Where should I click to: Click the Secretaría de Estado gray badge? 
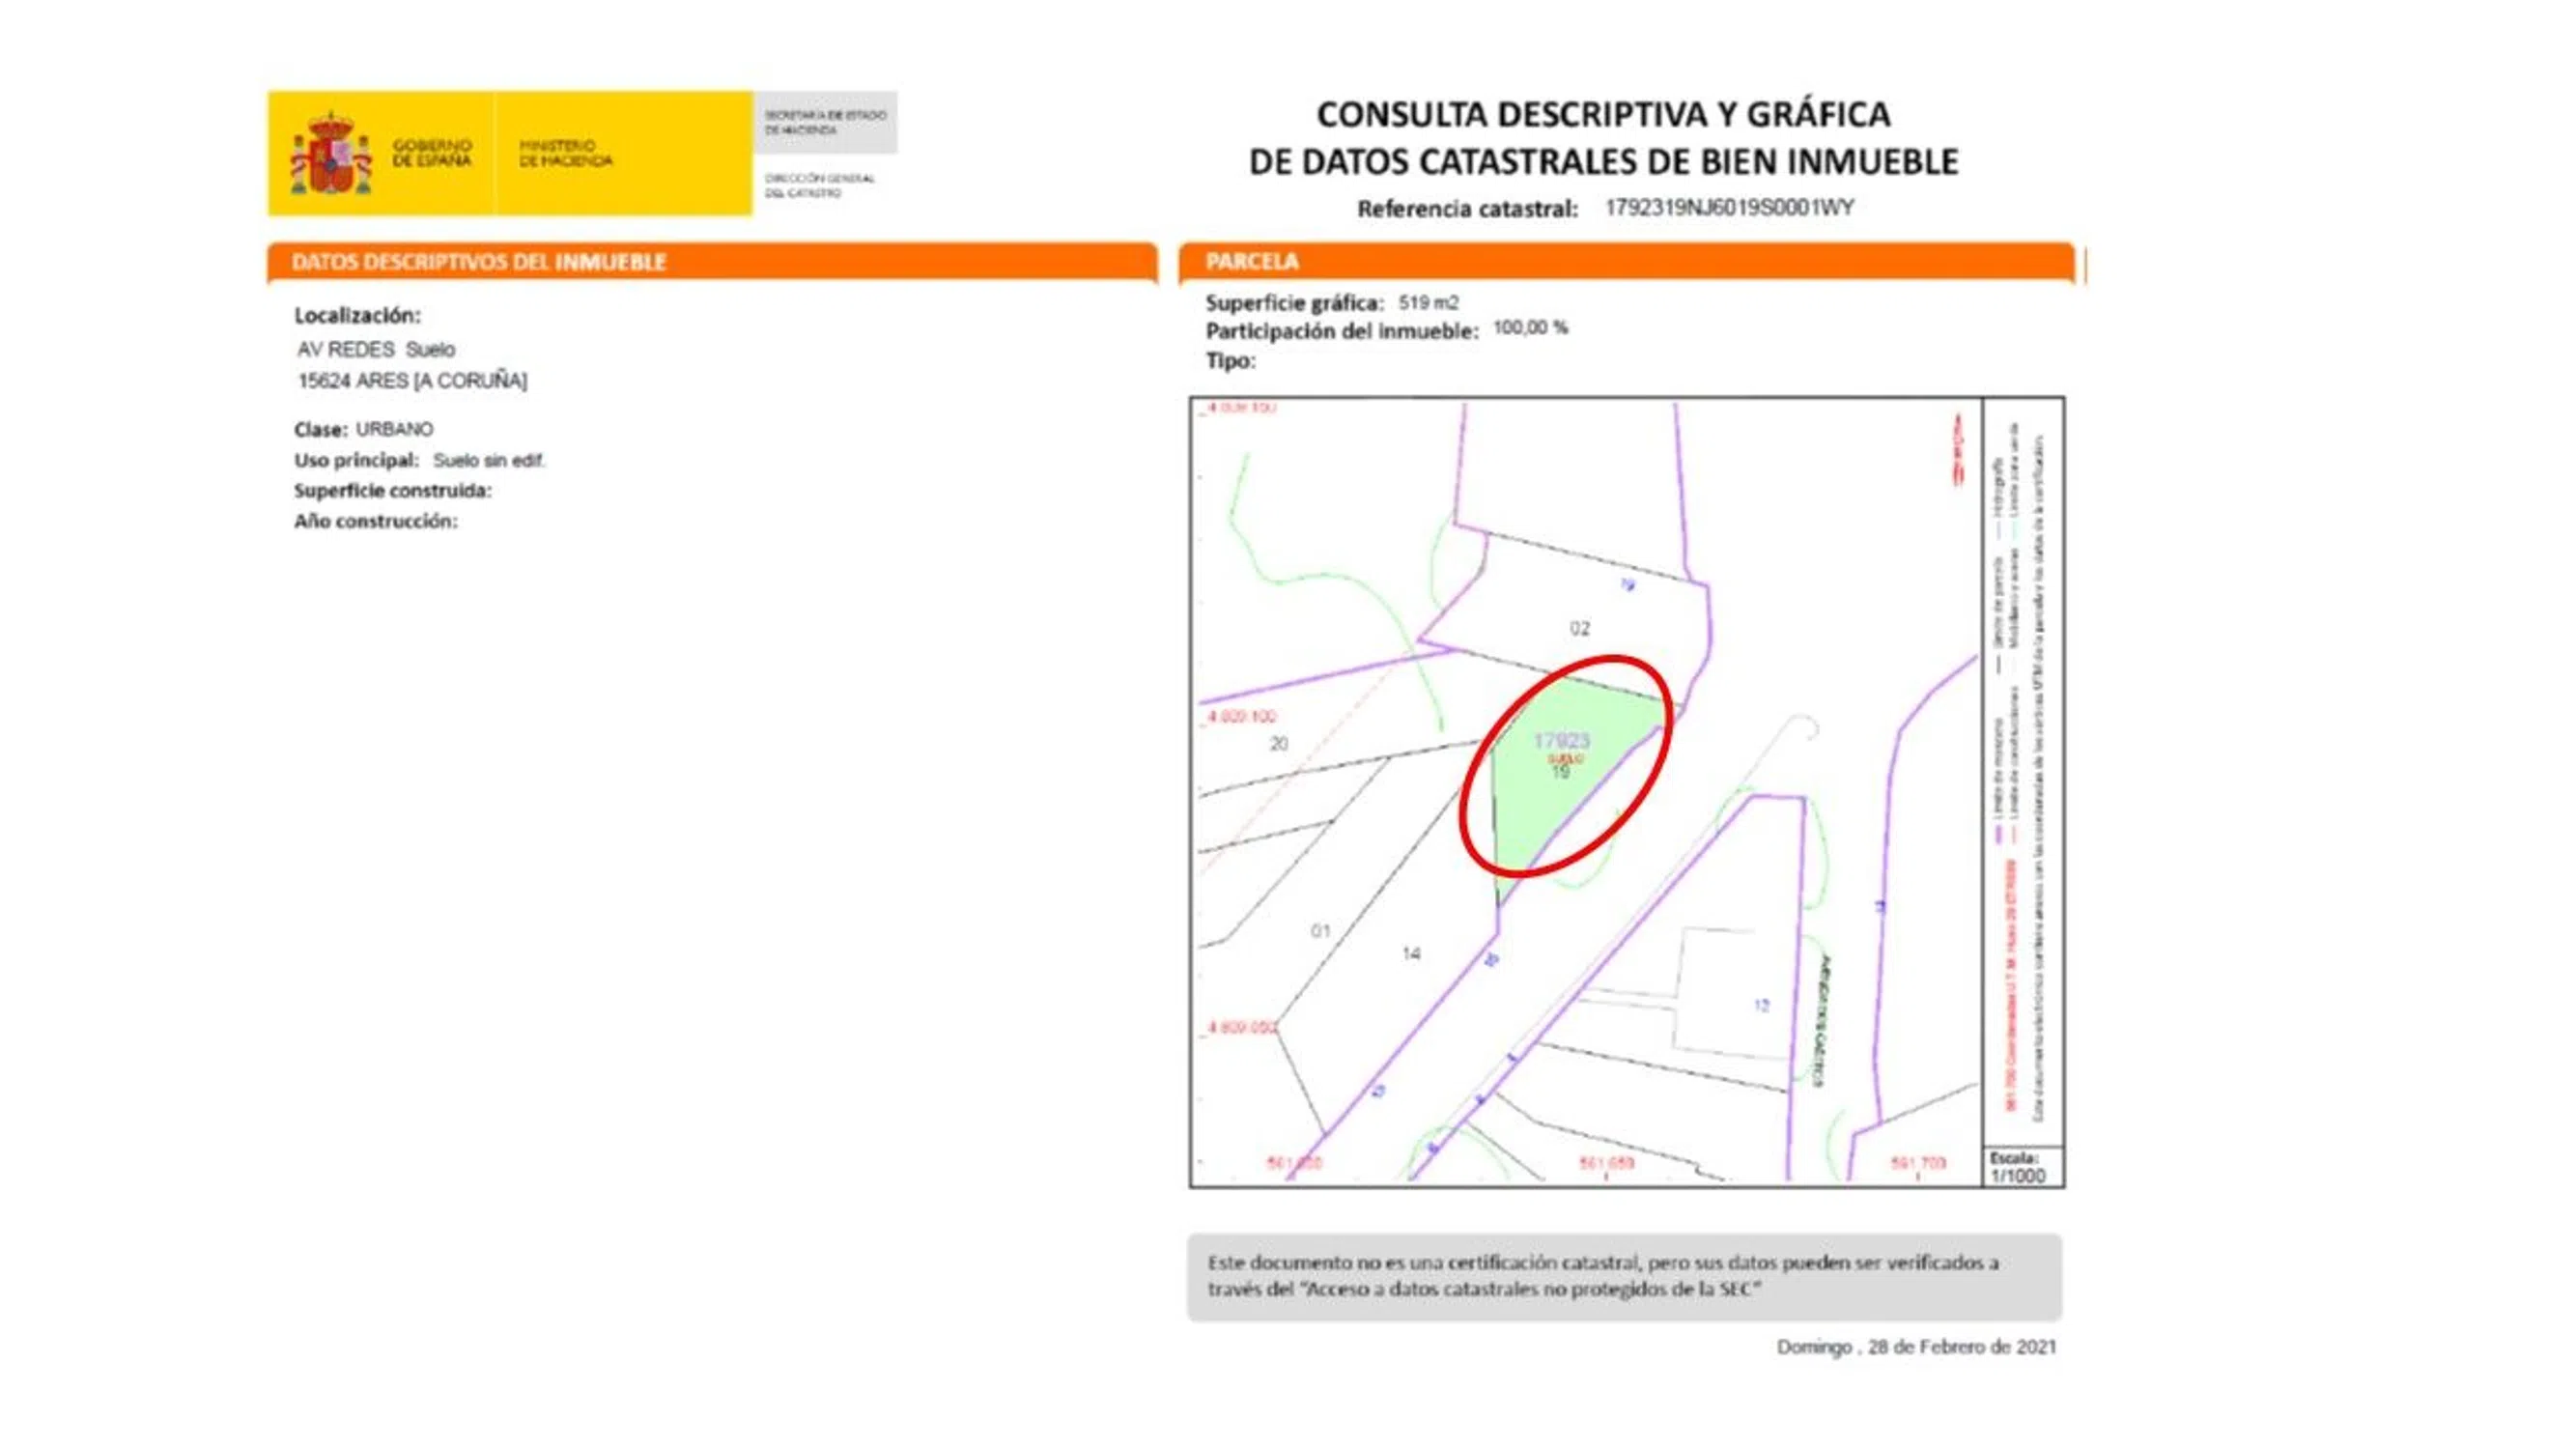point(825,122)
